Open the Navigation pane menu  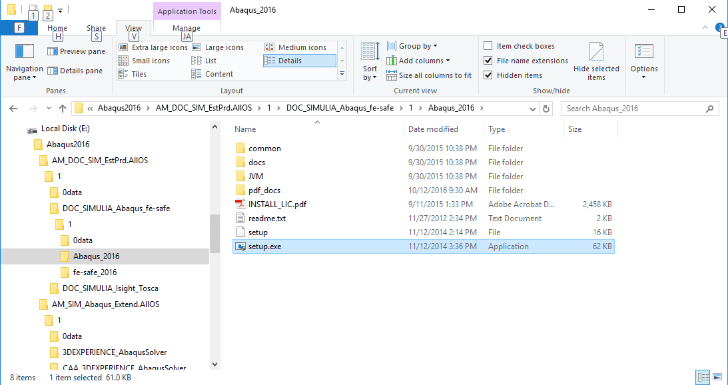point(24,63)
